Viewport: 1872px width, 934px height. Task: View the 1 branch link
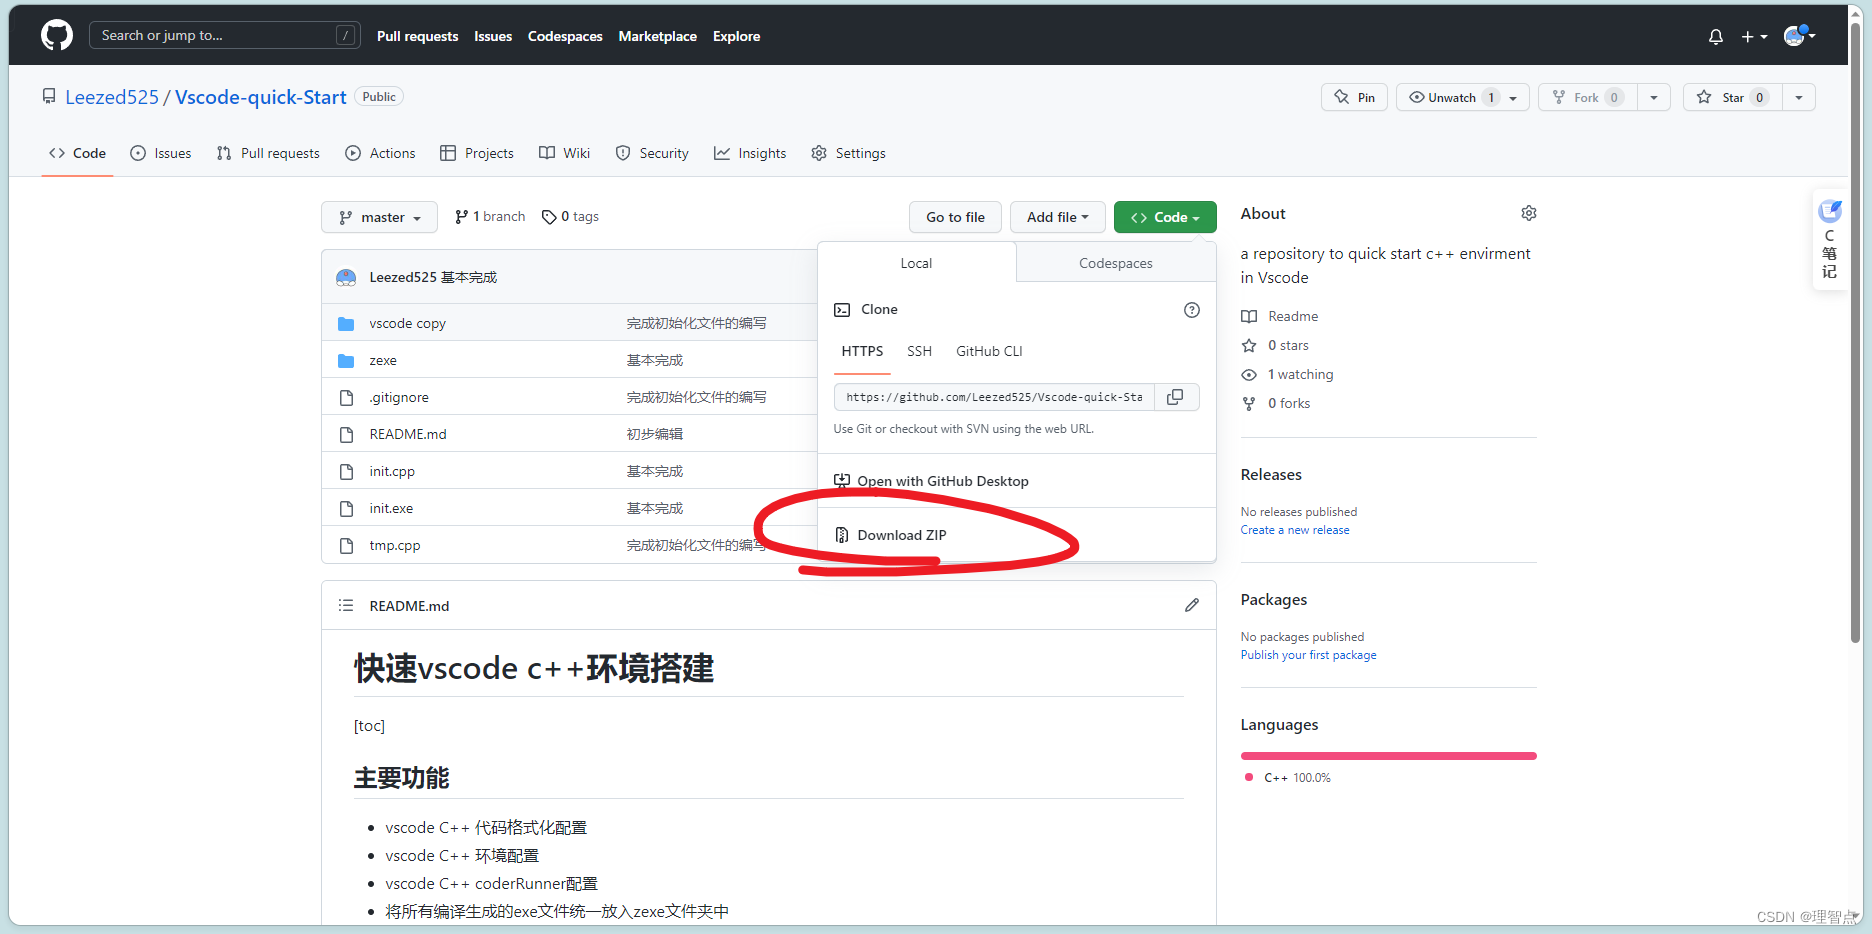point(490,216)
